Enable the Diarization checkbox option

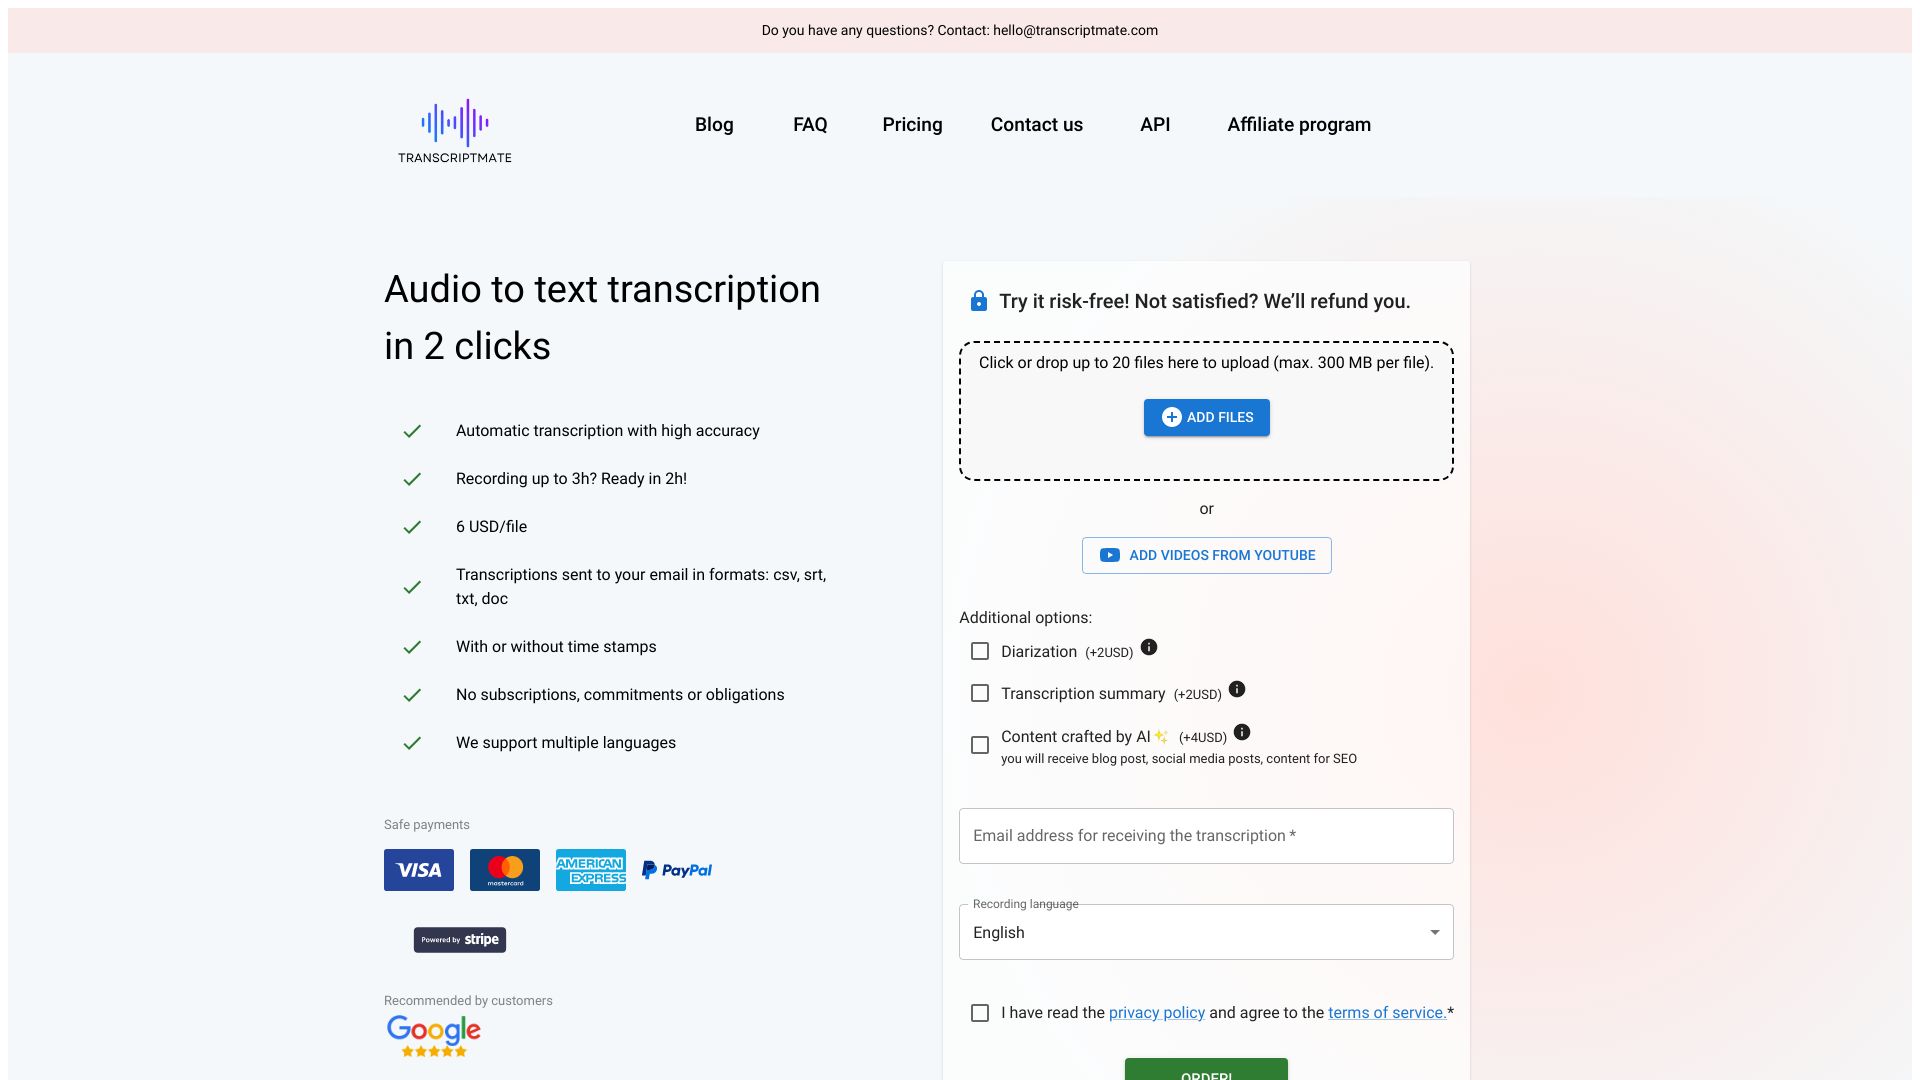(980, 651)
